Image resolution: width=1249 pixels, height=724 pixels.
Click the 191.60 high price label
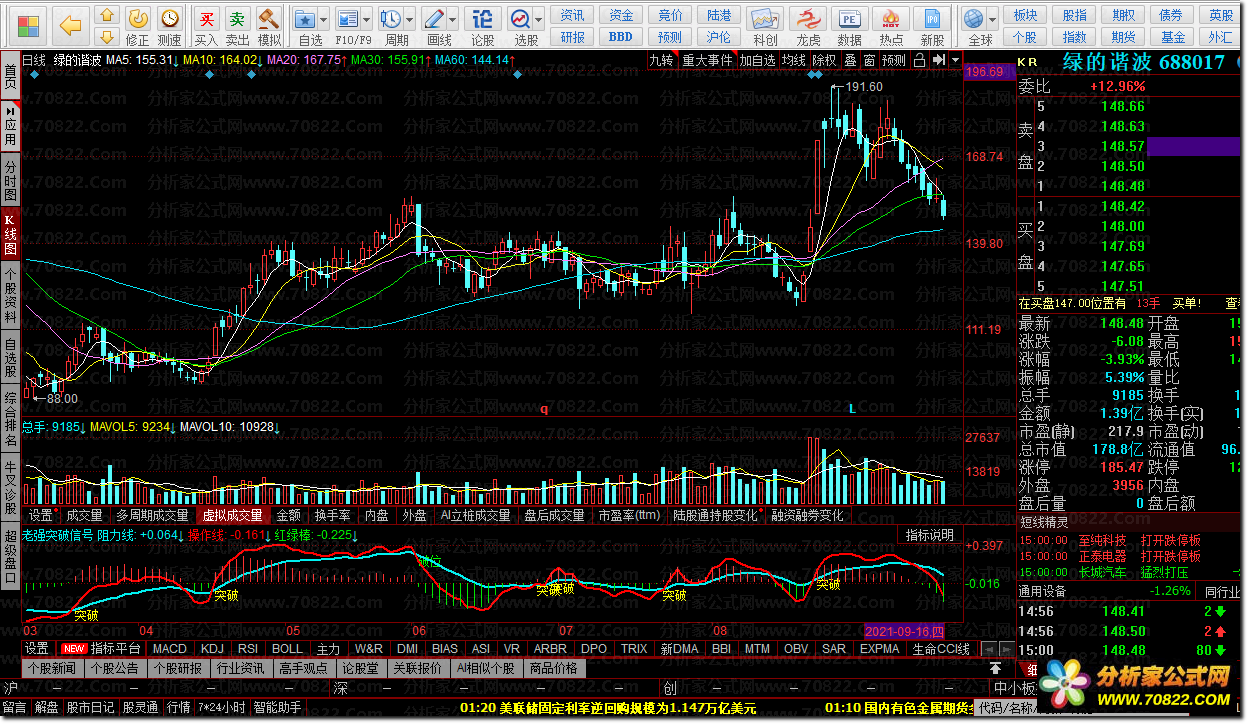(x=865, y=87)
